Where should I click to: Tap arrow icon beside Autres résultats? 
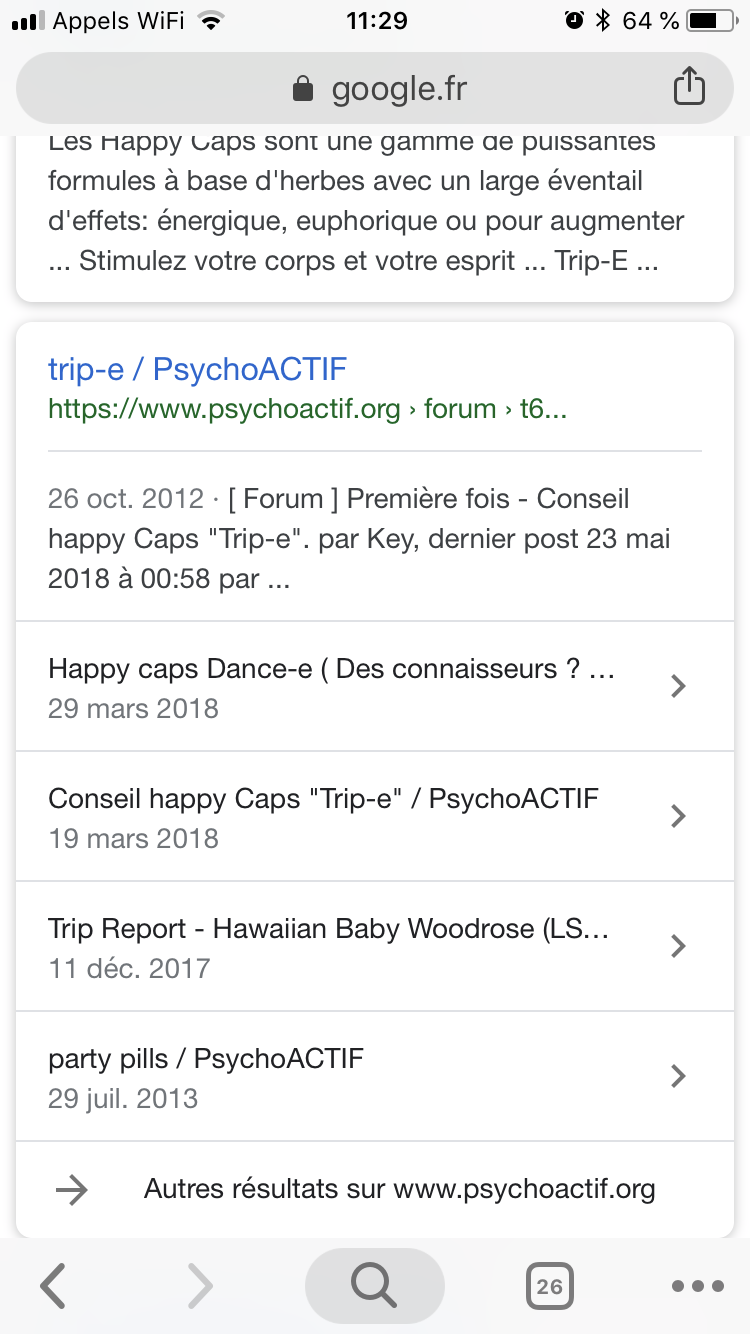[72, 1189]
